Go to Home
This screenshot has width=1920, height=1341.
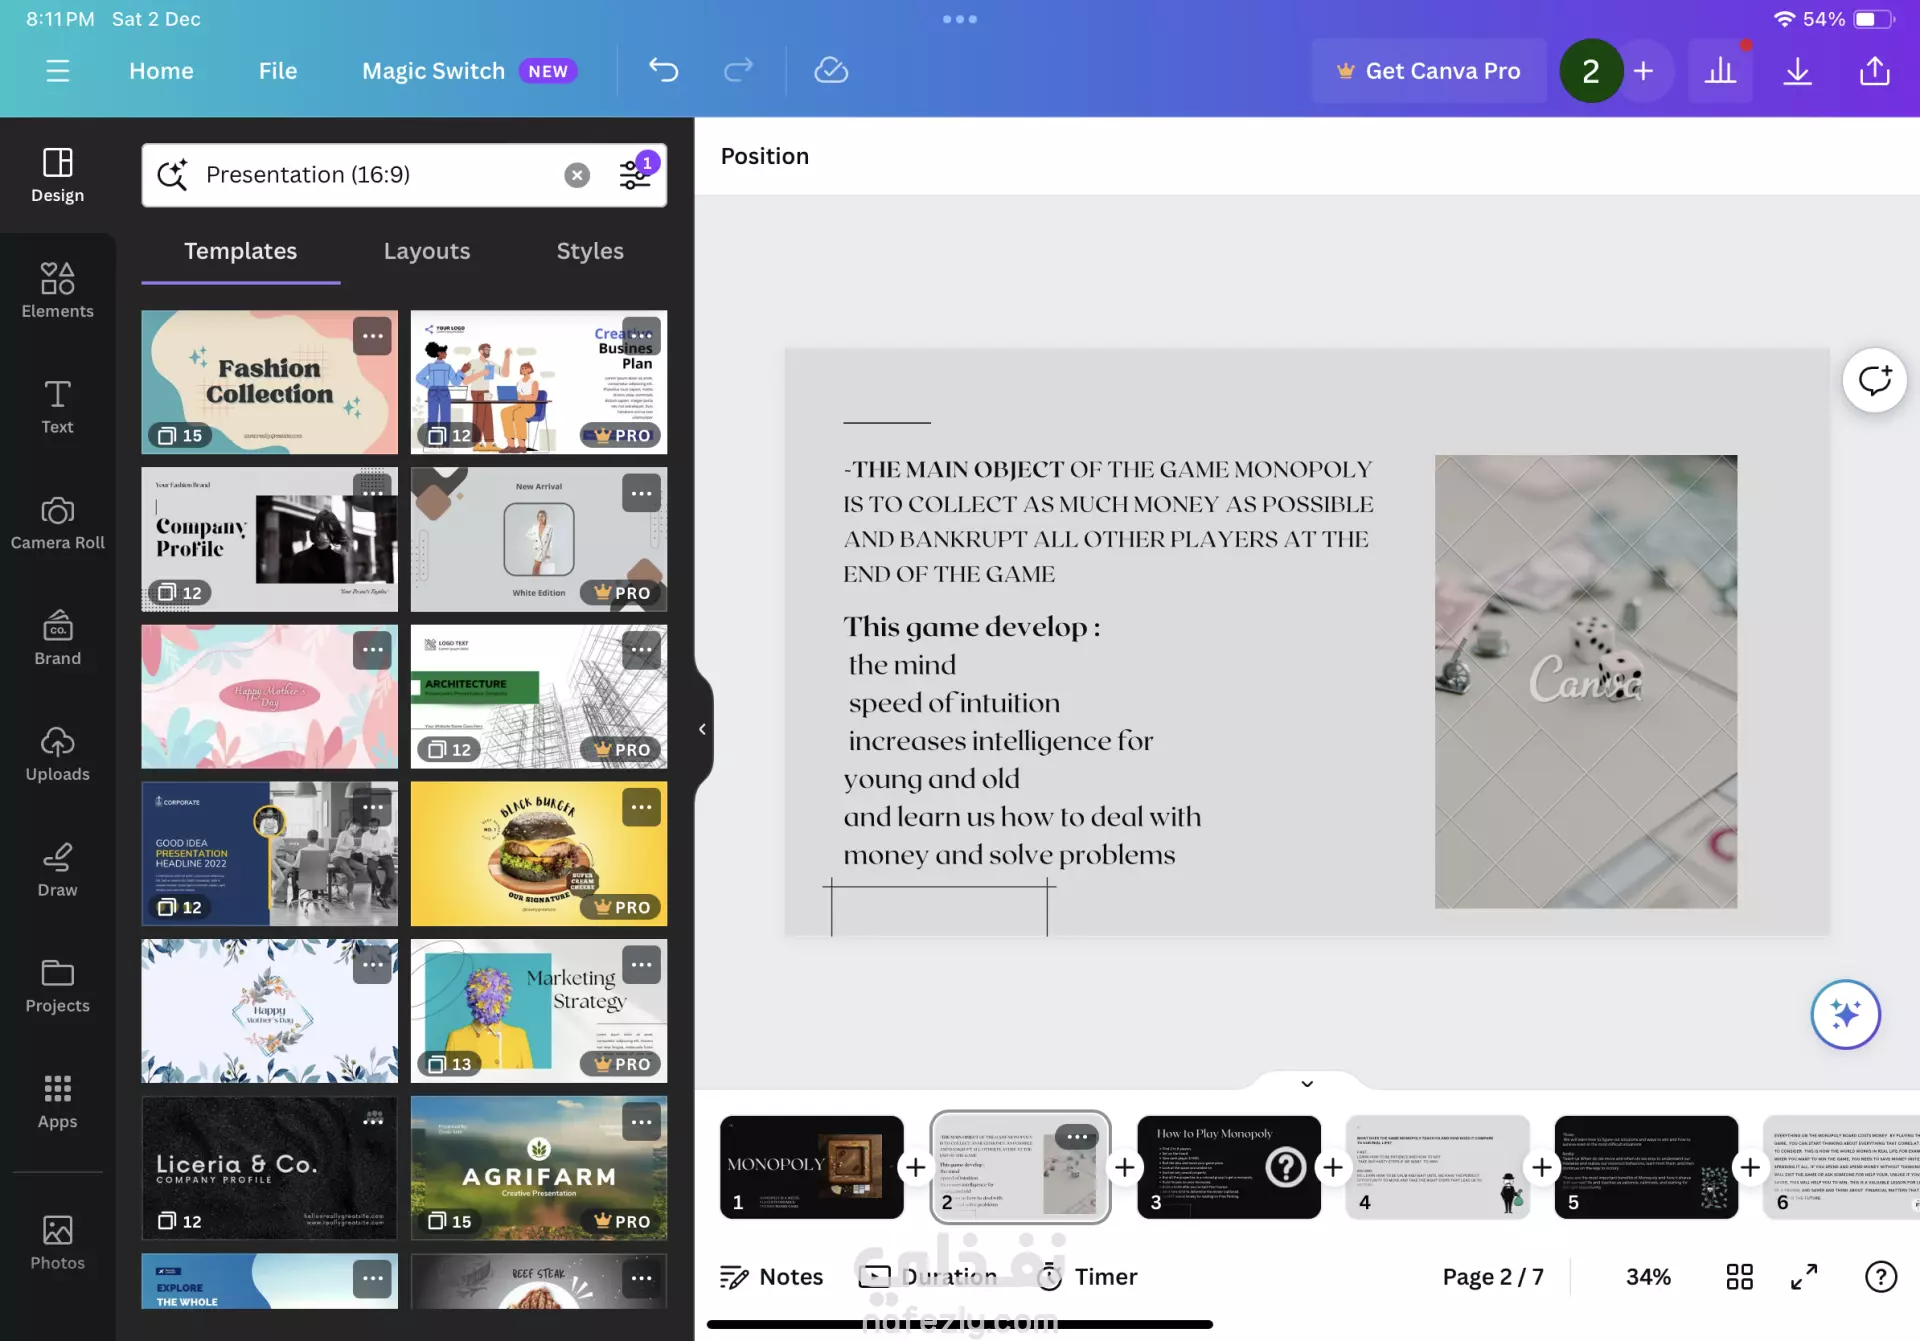tap(161, 71)
